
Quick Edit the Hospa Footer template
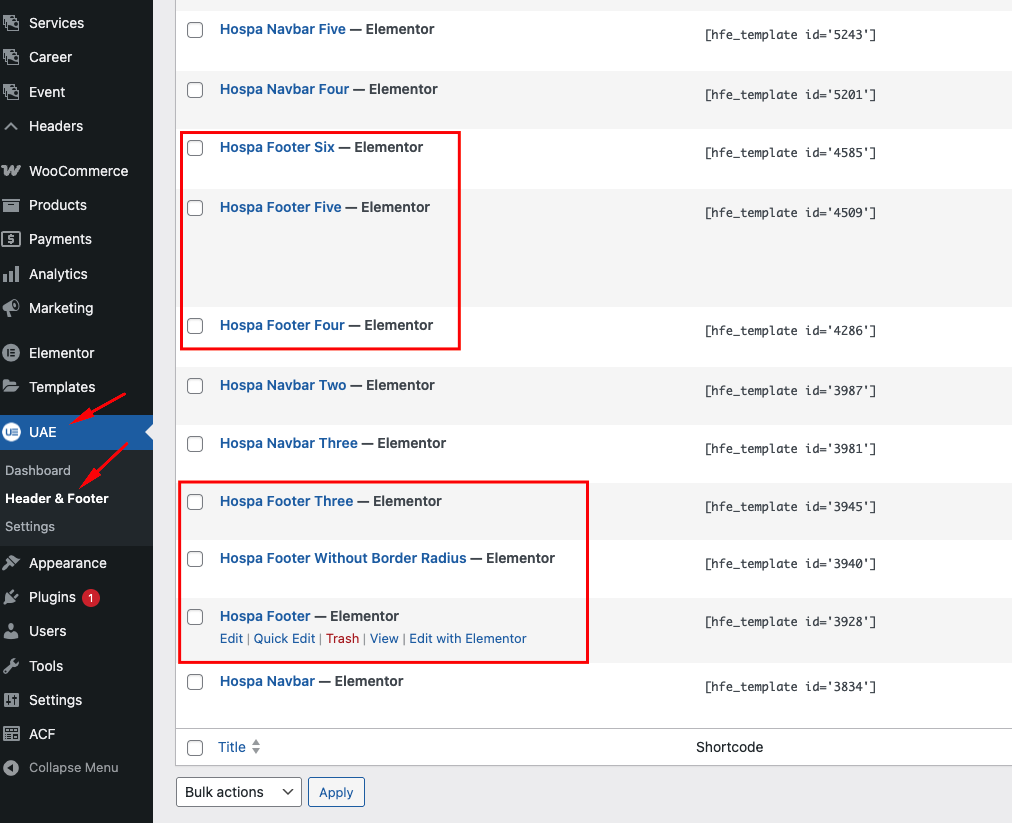point(284,638)
